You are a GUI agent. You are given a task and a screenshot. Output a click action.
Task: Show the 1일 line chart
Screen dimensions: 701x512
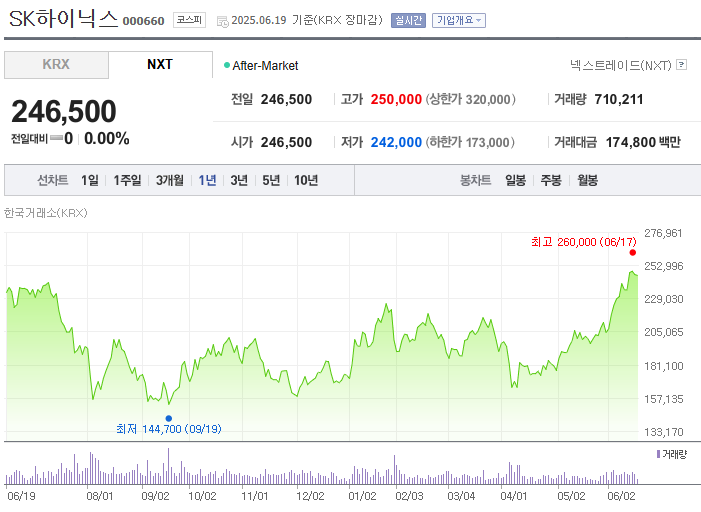click(89, 180)
